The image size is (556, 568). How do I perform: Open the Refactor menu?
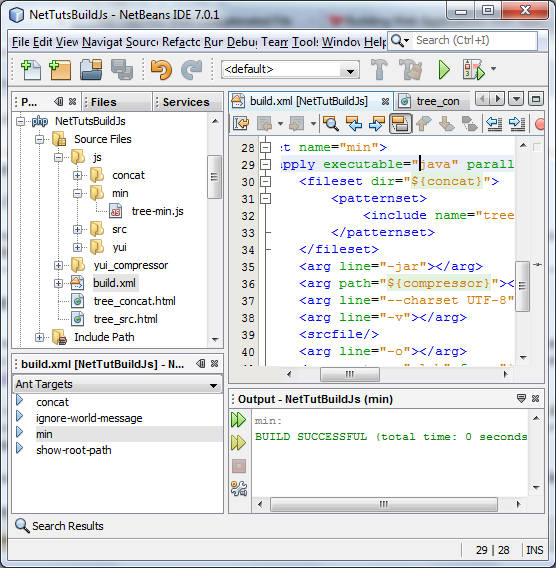click(181, 42)
